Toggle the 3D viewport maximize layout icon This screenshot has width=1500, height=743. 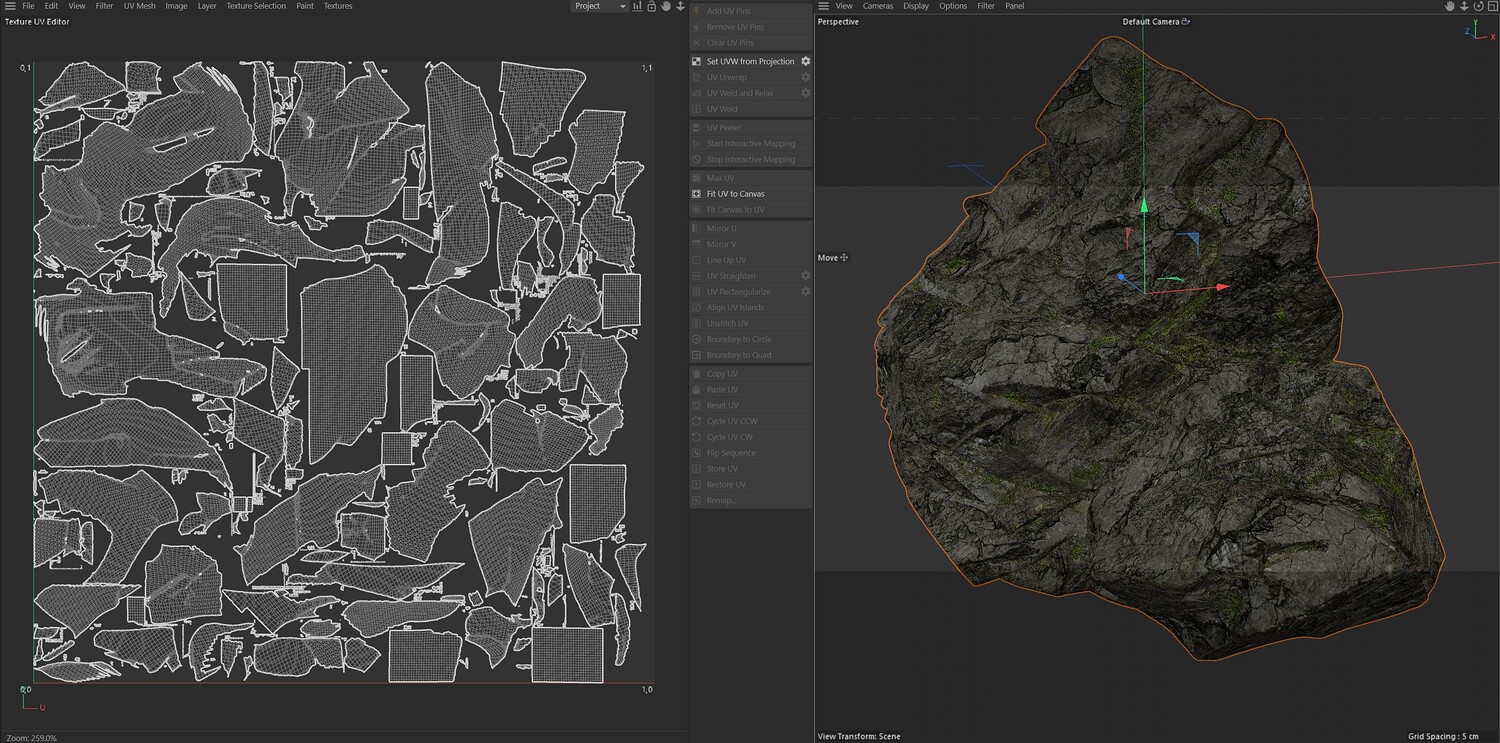(1491, 6)
